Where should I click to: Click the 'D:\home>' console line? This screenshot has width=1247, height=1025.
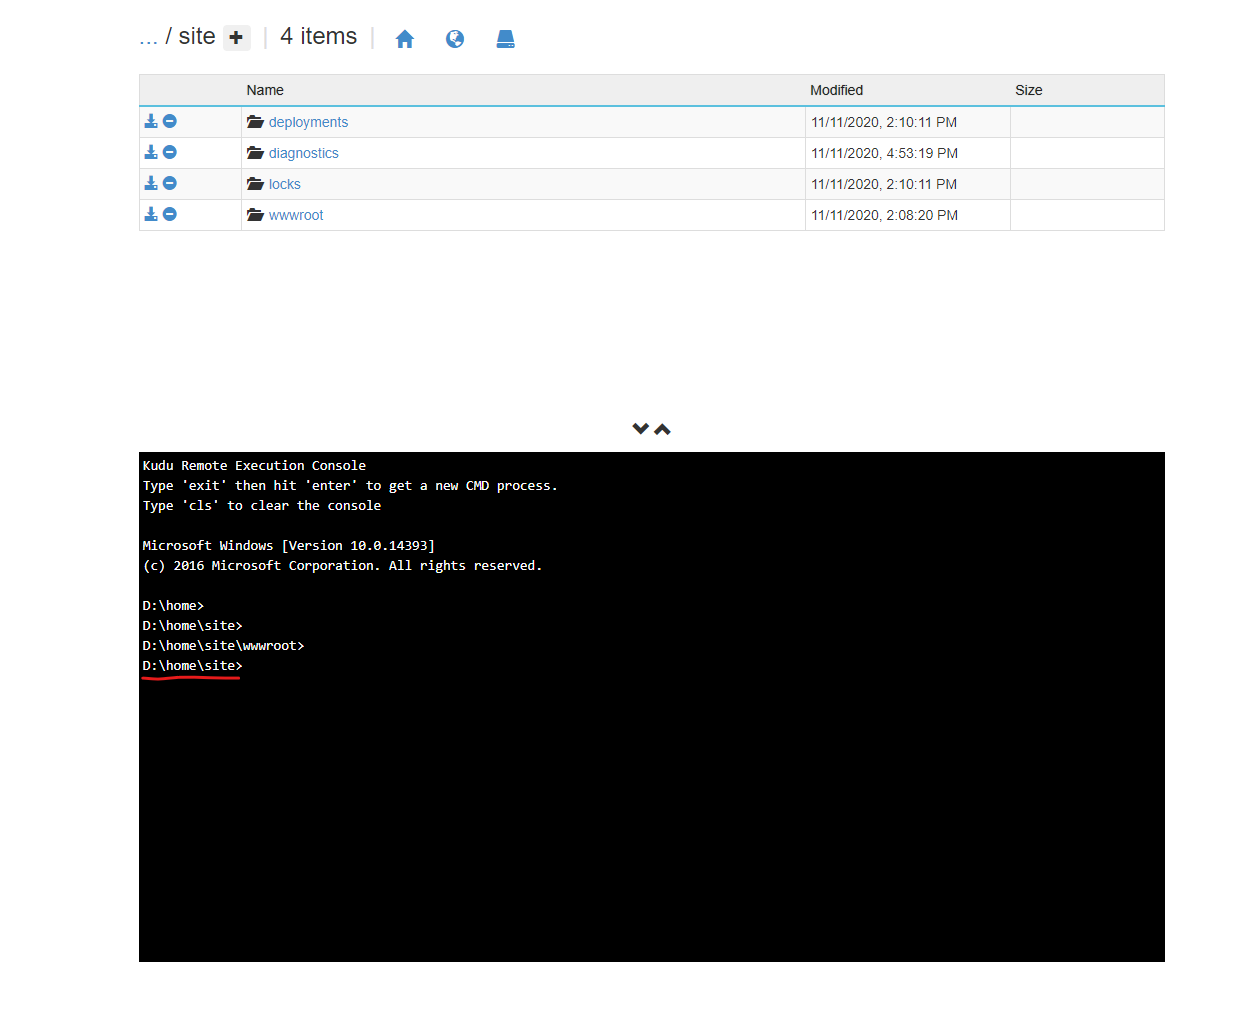[173, 606]
